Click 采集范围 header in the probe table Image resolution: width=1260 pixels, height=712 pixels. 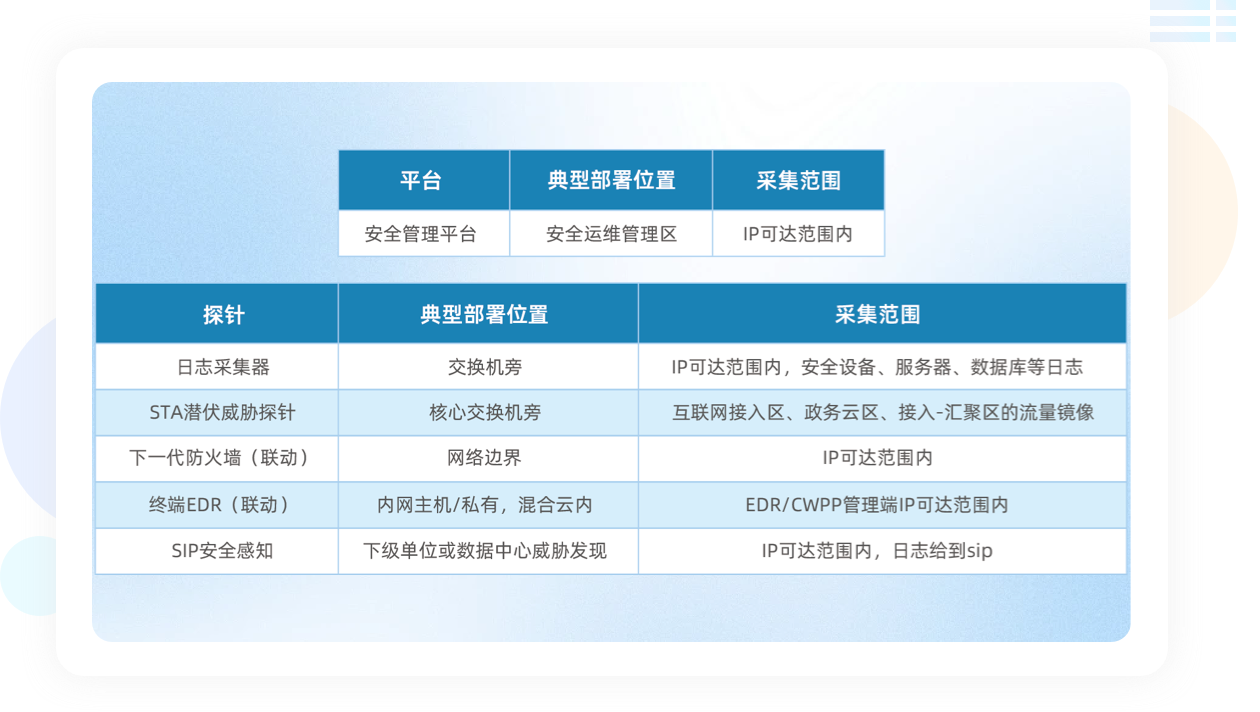881,314
